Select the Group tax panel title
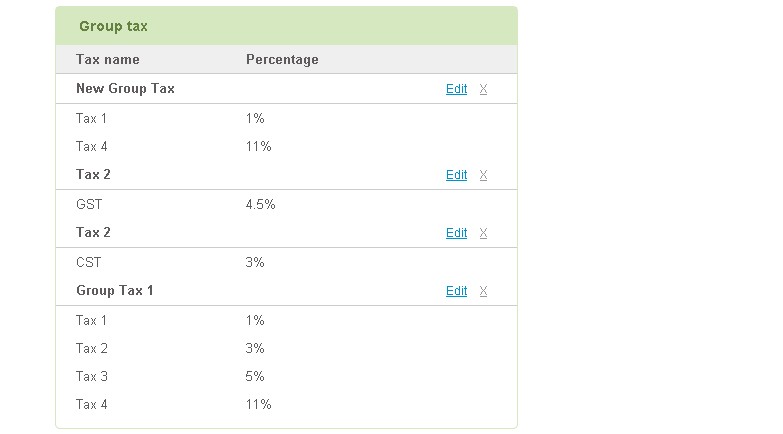This screenshot has height=434, width=783. tap(113, 26)
